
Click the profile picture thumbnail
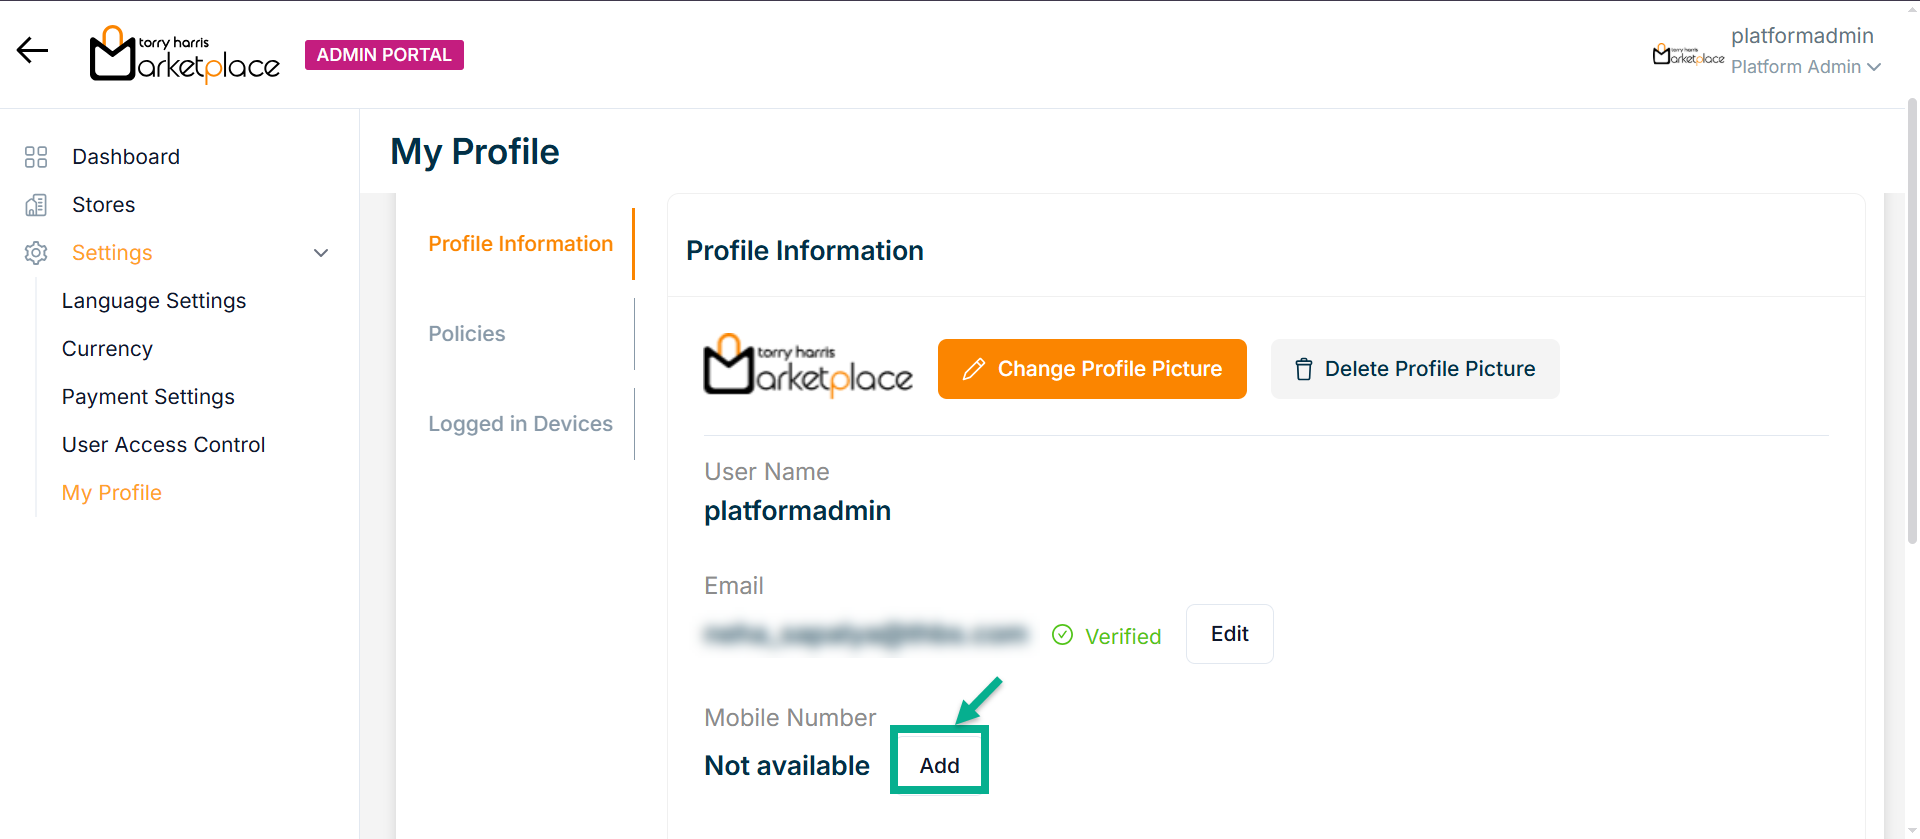click(808, 367)
